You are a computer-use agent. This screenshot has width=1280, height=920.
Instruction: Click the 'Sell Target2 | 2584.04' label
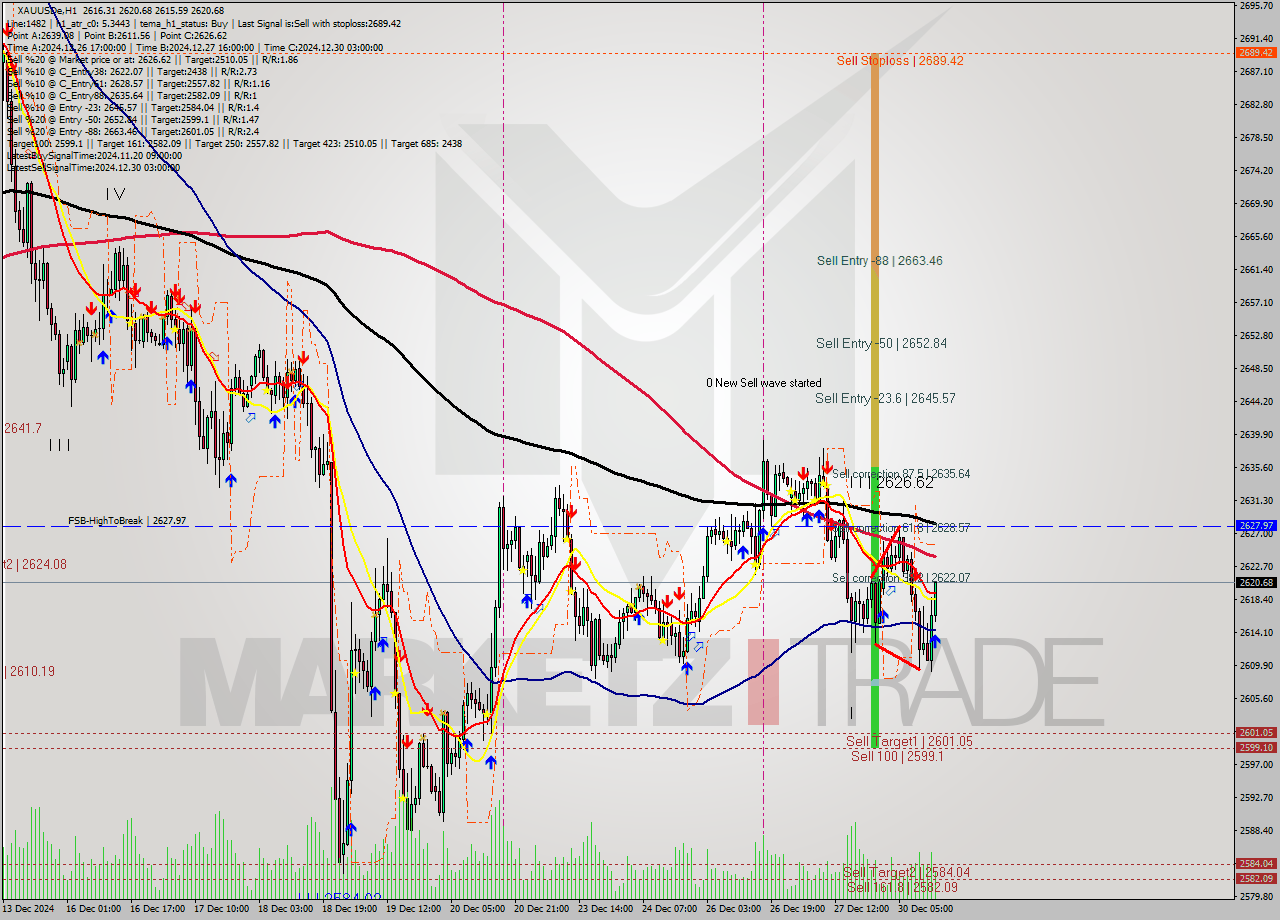[x=907, y=872]
